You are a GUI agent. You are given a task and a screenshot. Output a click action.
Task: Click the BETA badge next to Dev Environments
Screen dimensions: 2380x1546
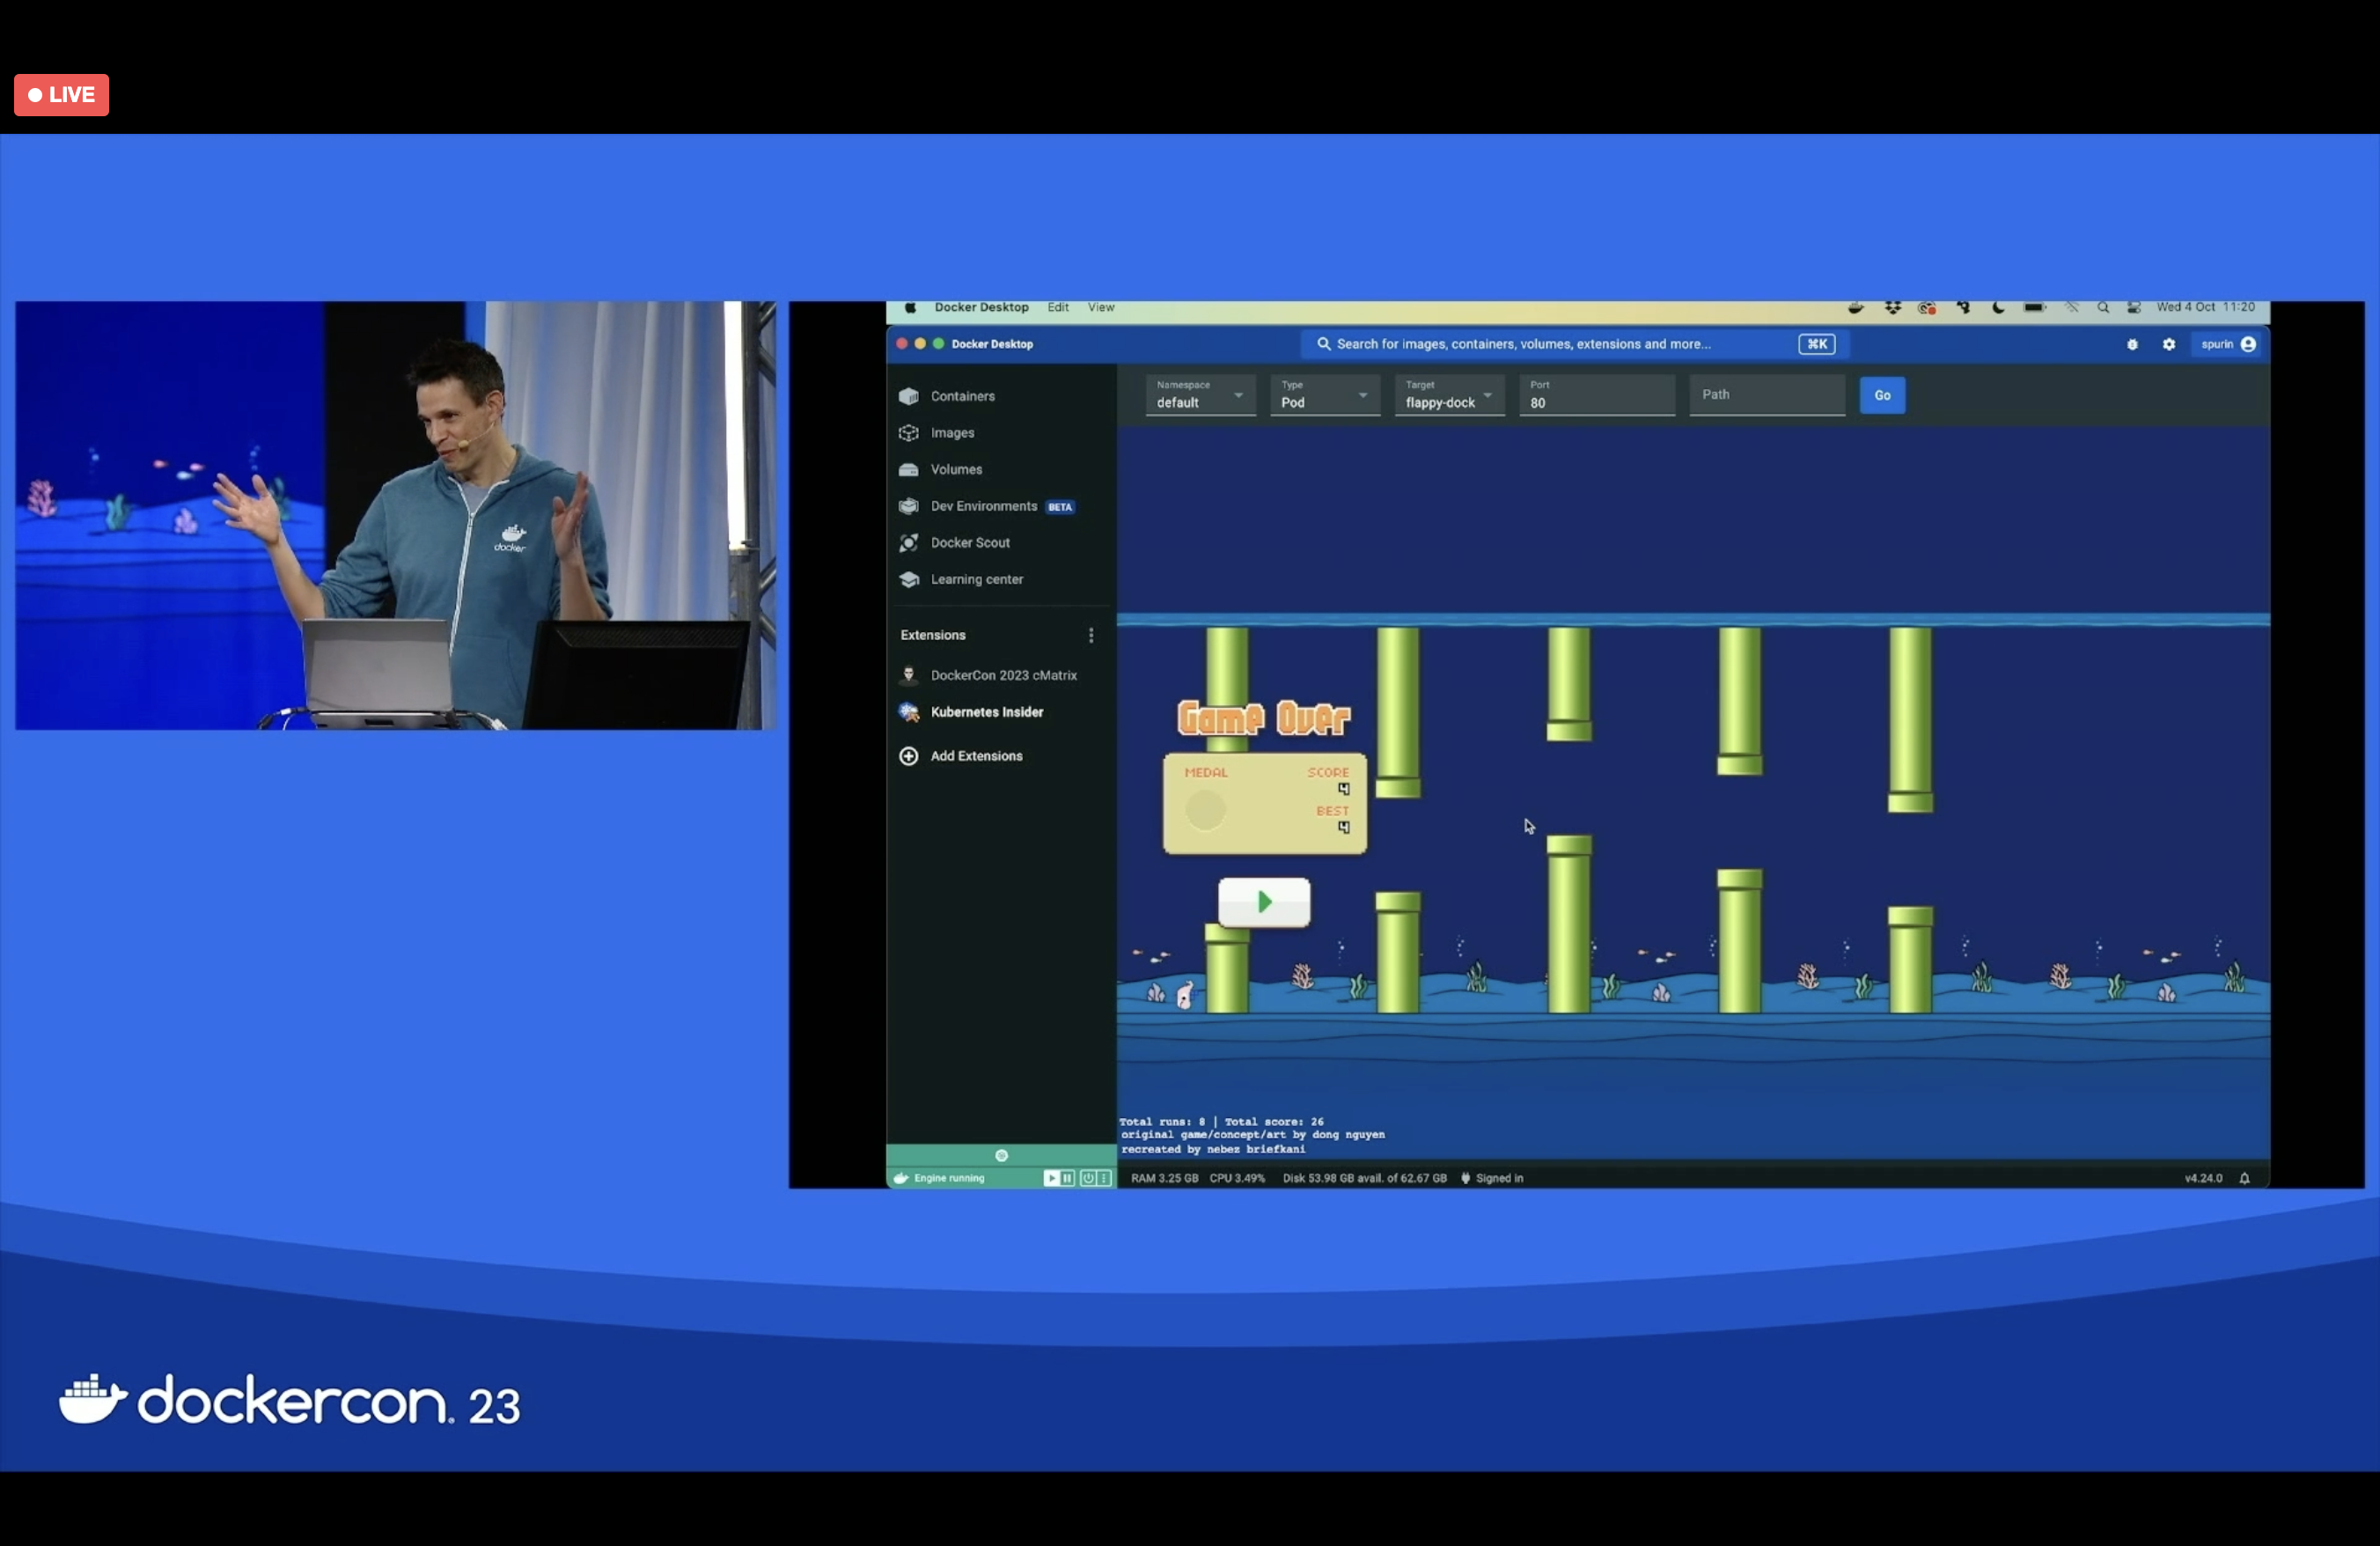point(1060,507)
